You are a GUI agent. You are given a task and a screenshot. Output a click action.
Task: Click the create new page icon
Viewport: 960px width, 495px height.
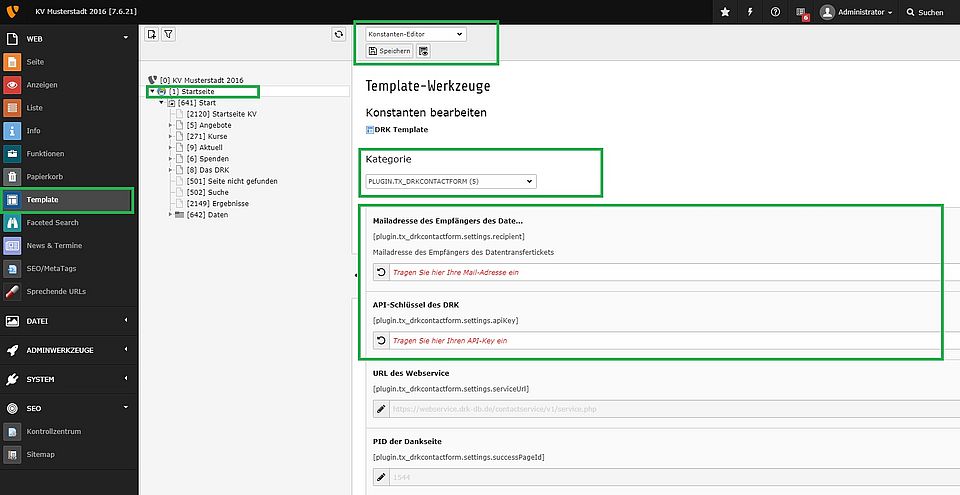(x=151, y=34)
